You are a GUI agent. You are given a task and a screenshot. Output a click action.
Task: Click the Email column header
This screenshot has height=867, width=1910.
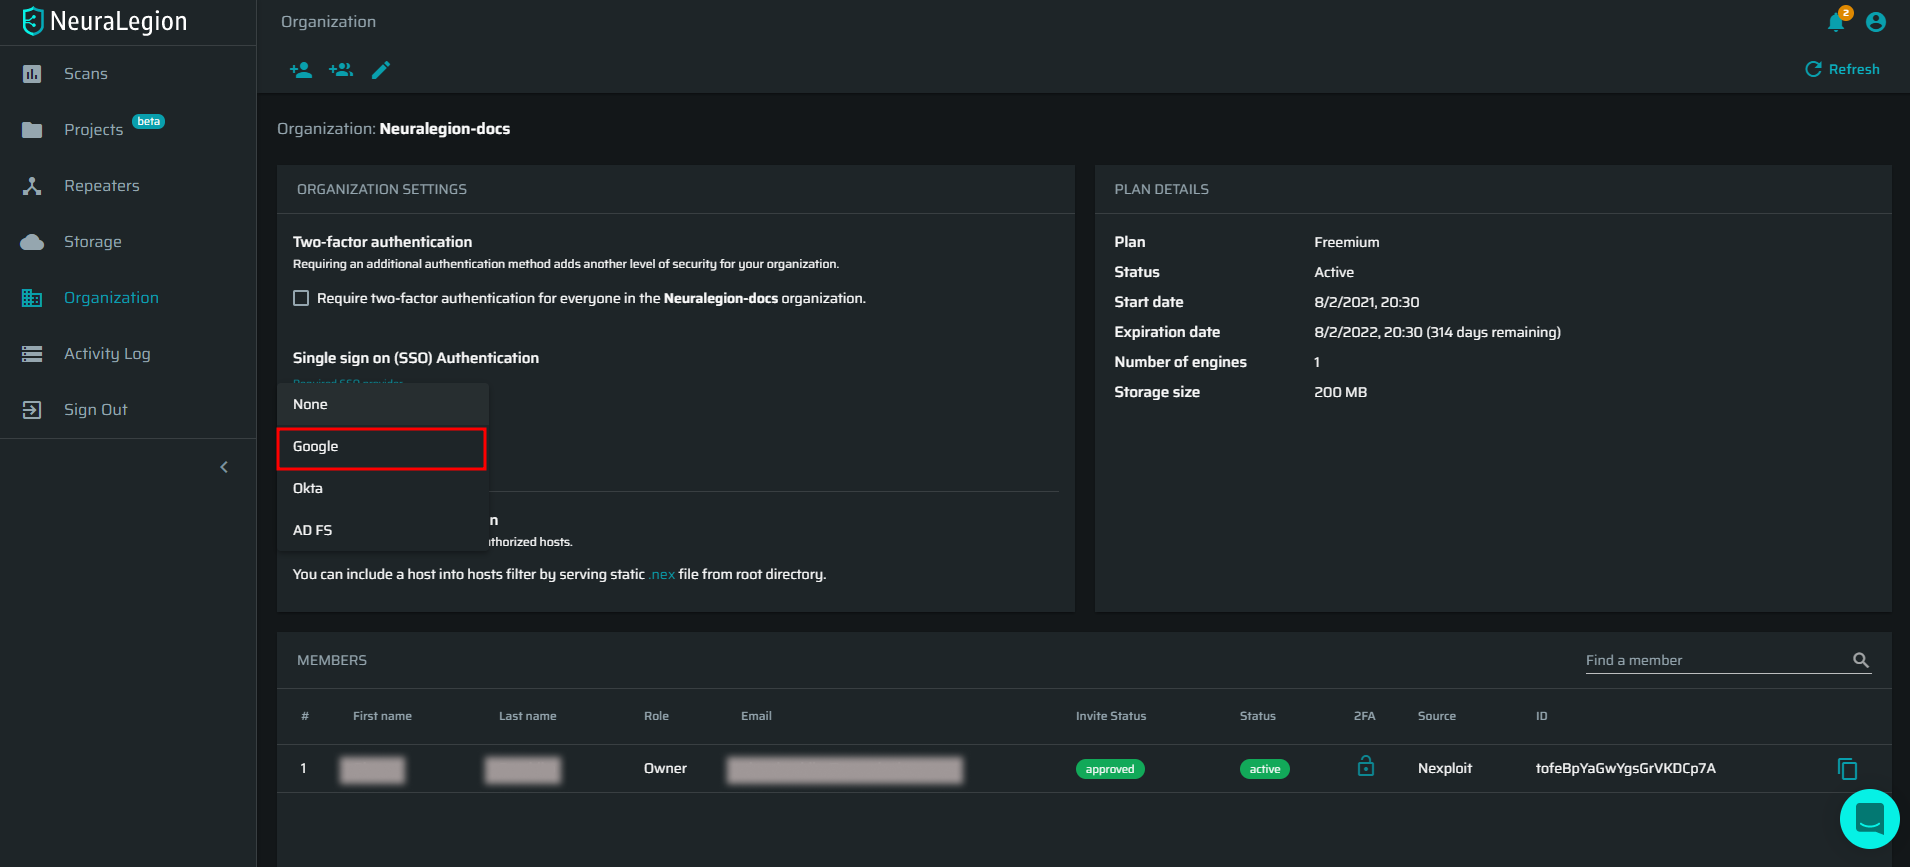(x=756, y=716)
